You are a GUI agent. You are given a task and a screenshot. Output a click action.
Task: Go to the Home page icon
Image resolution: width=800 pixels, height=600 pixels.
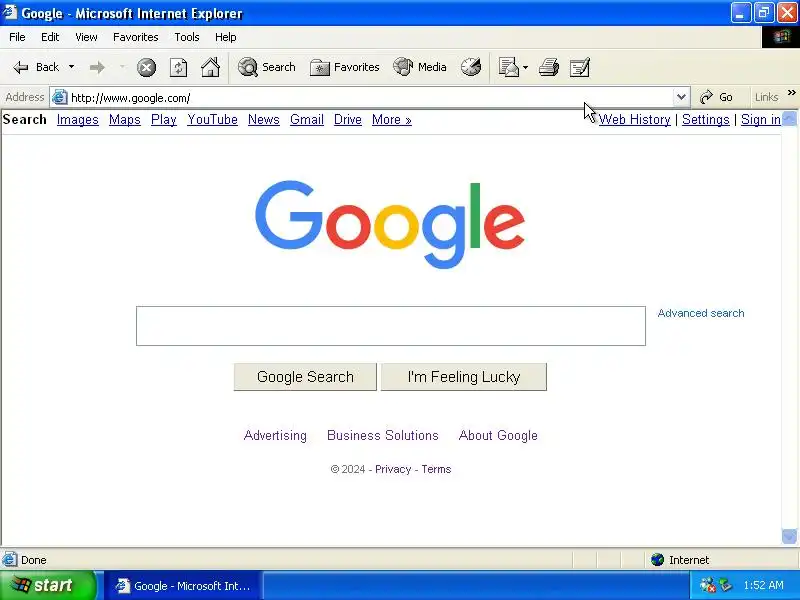click(x=210, y=67)
